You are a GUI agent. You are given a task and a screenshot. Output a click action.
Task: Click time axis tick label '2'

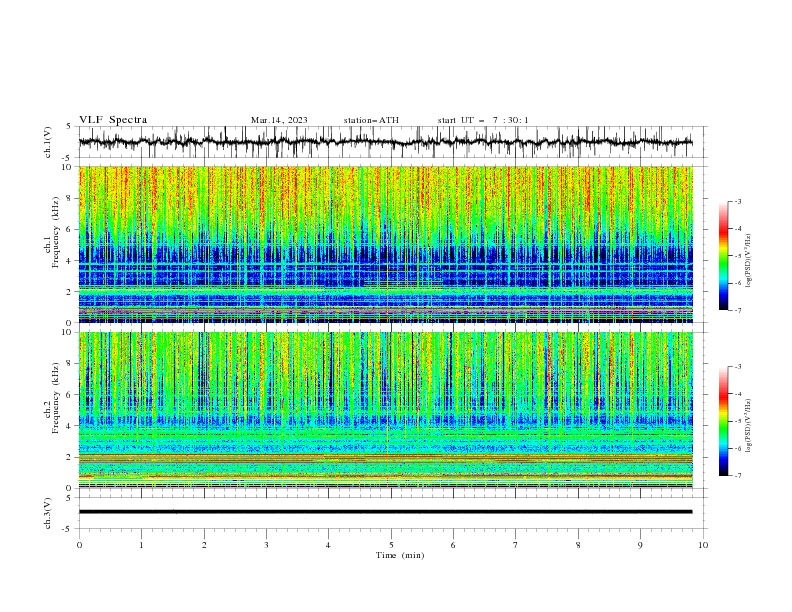tap(204, 545)
